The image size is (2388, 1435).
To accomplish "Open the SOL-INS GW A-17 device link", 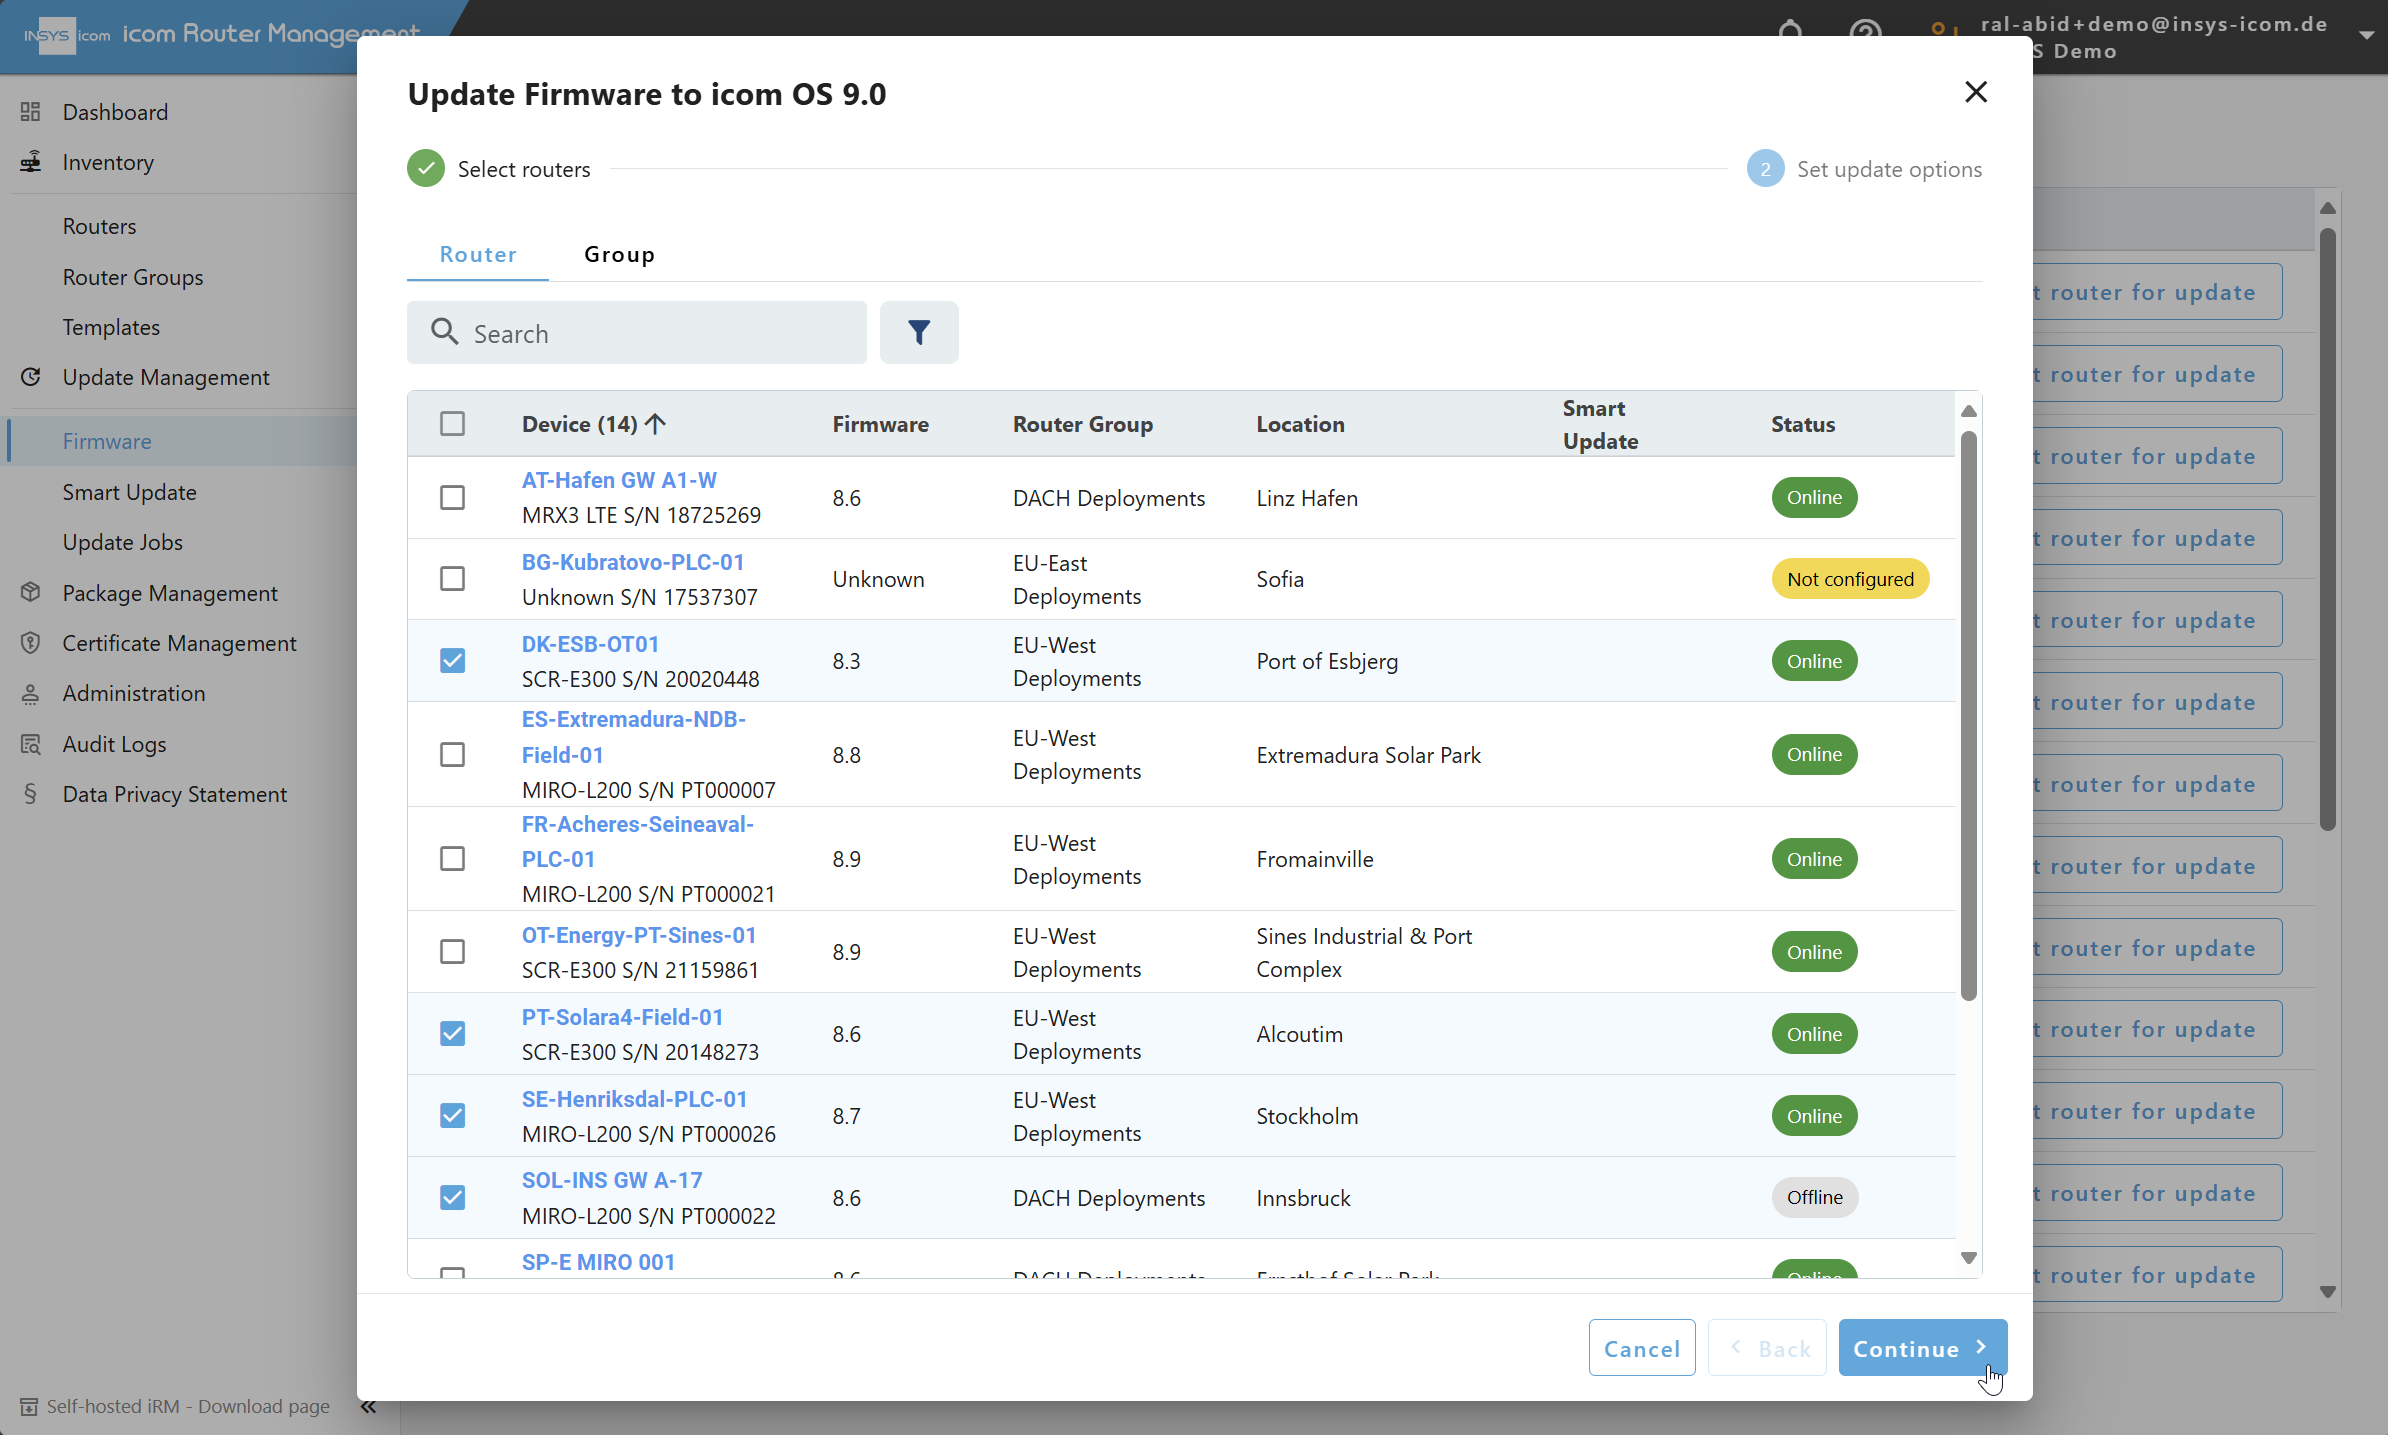I will tap(612, 1180).
